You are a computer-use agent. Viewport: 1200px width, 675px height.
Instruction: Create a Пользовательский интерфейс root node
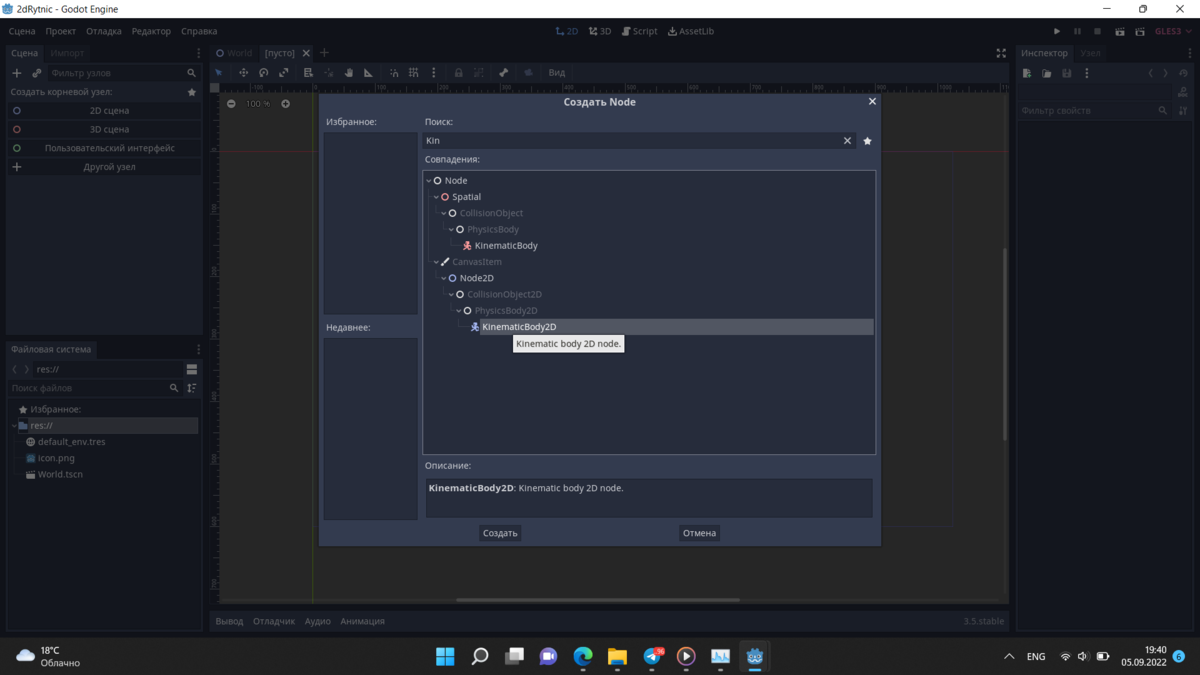coord(104,148)
